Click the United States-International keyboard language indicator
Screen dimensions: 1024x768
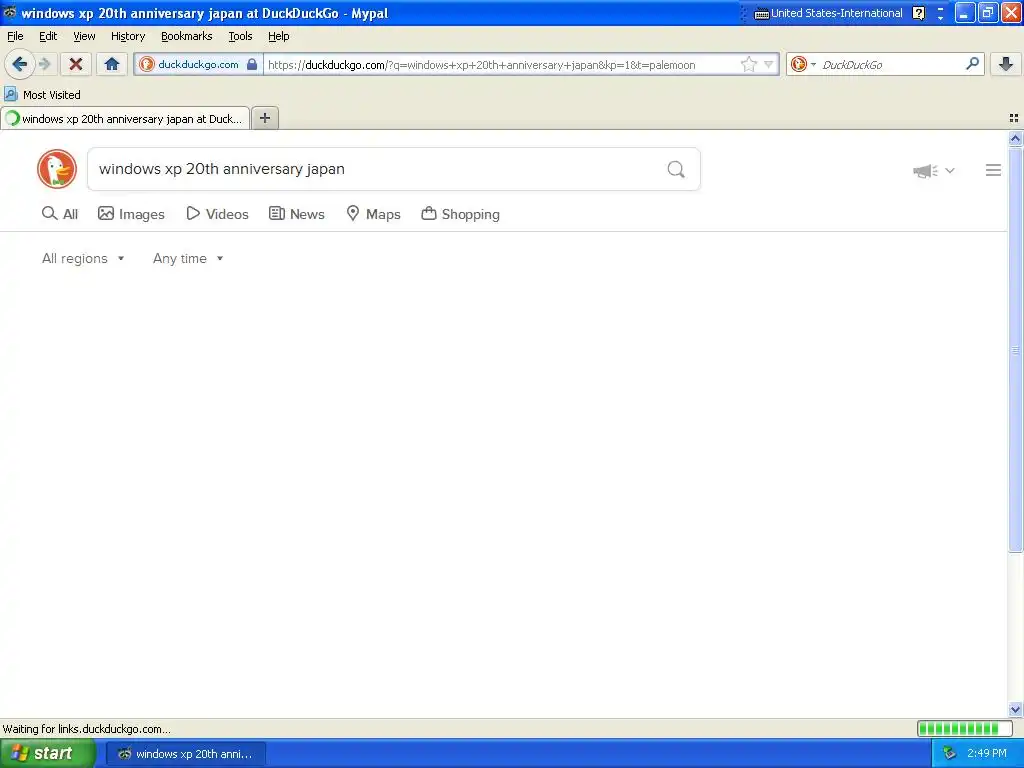point(829,13)
